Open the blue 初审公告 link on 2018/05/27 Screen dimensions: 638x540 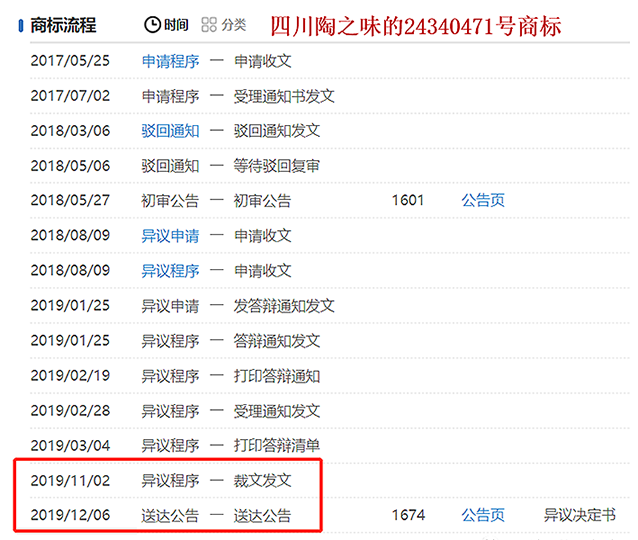[170, 200]
